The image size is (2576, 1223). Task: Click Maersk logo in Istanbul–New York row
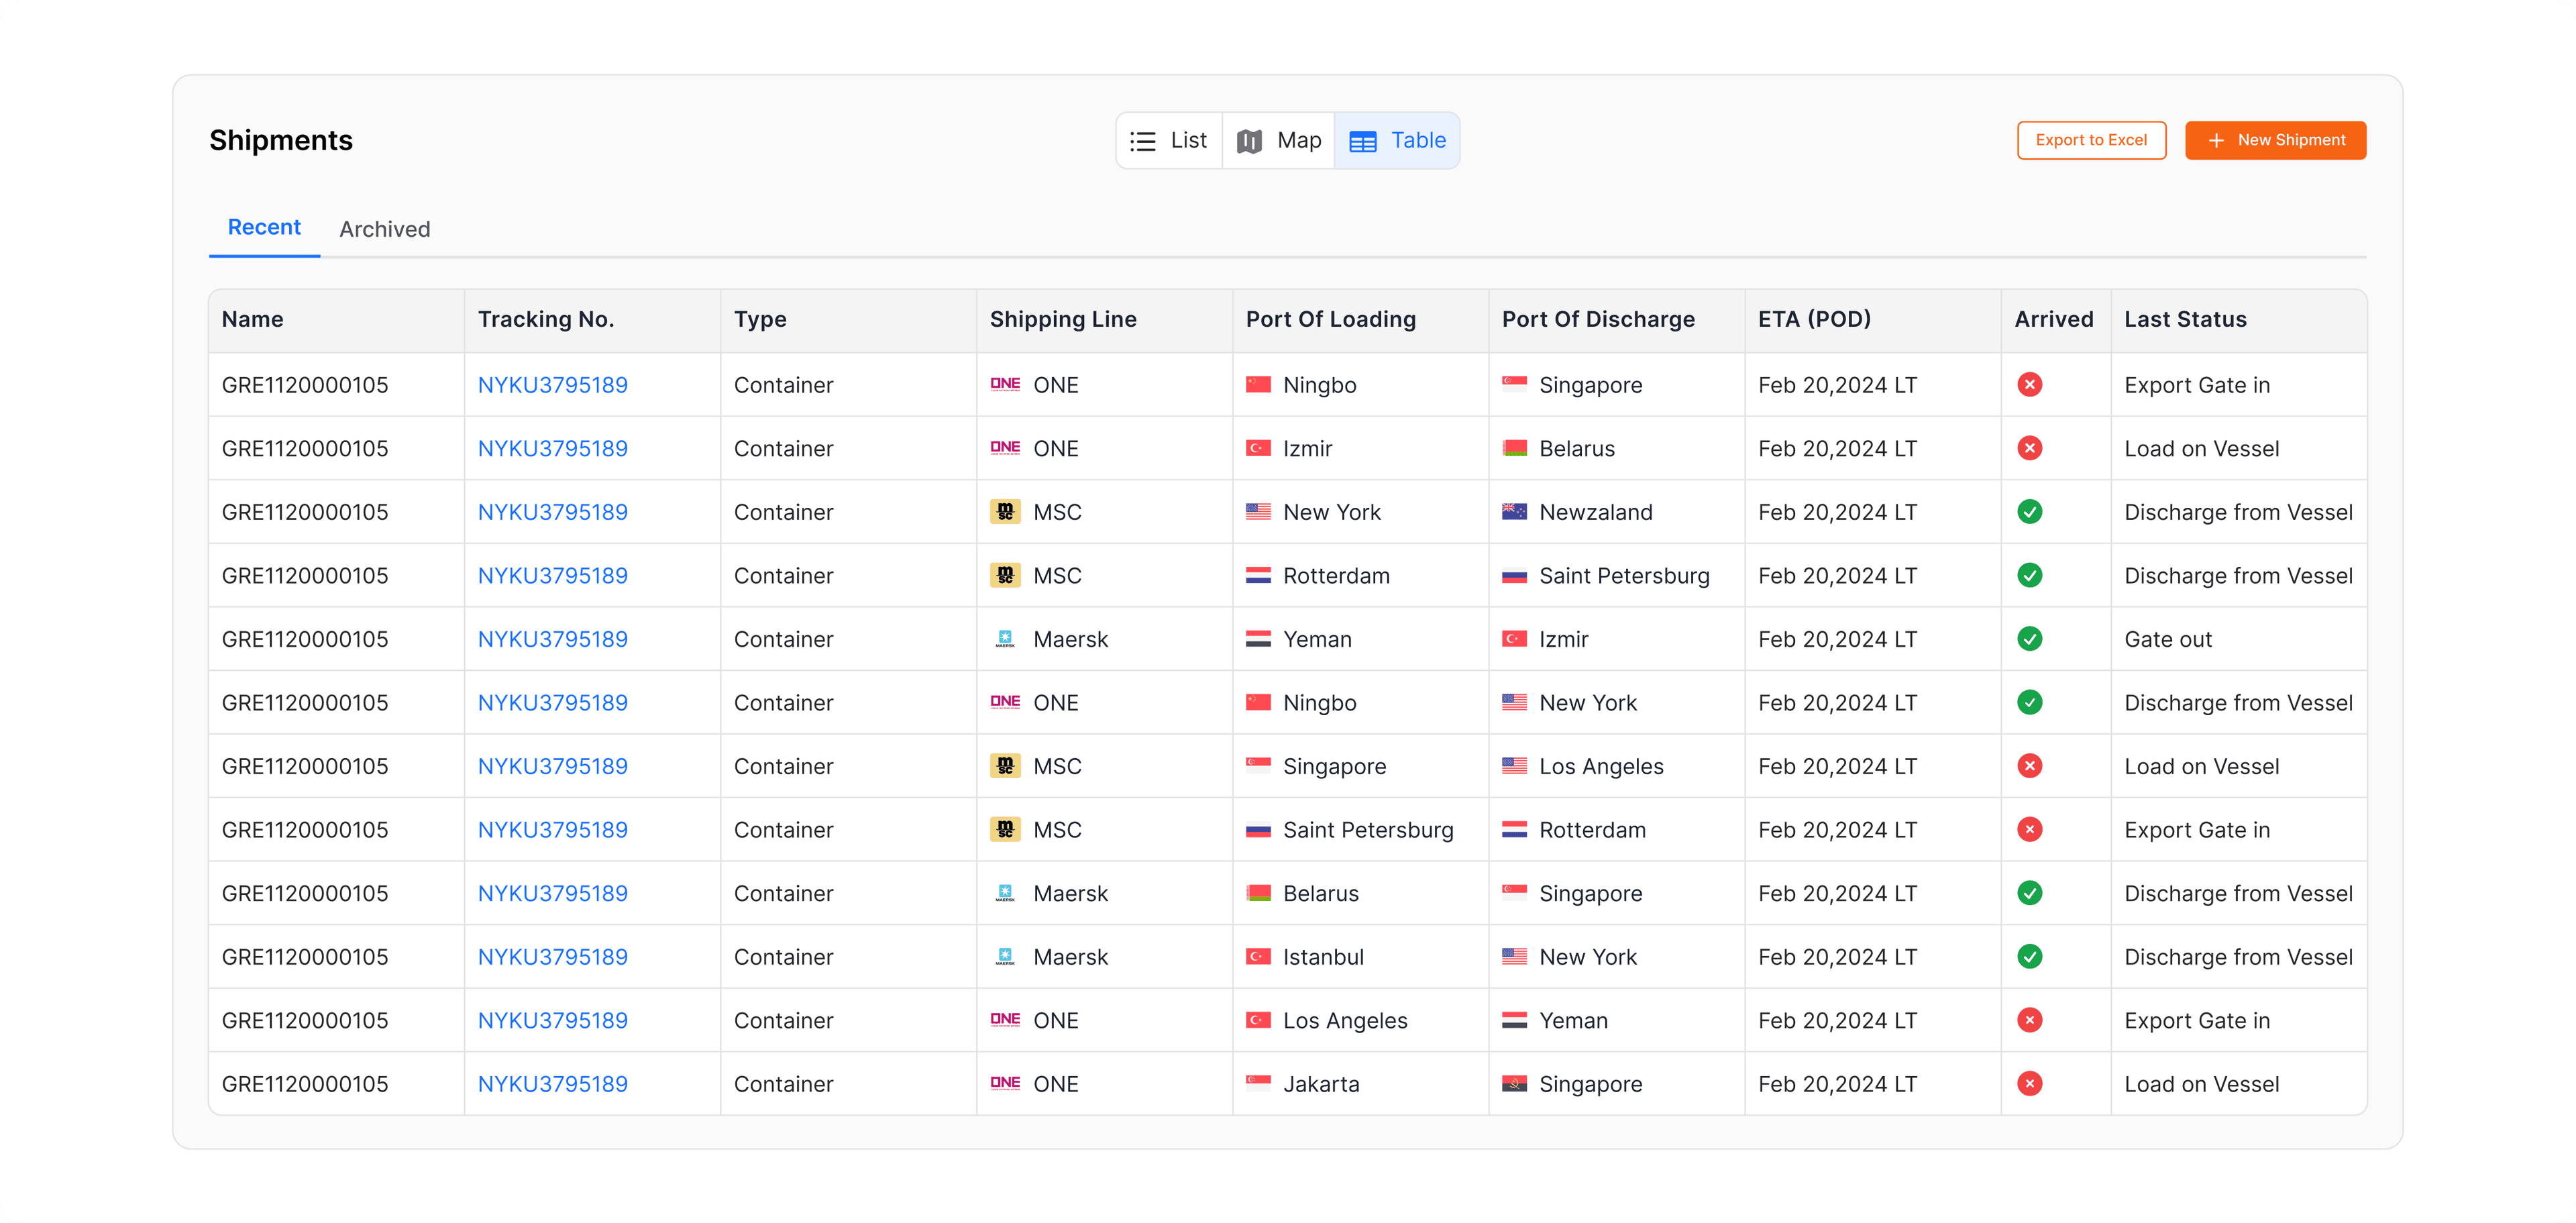click(1005, 957)
